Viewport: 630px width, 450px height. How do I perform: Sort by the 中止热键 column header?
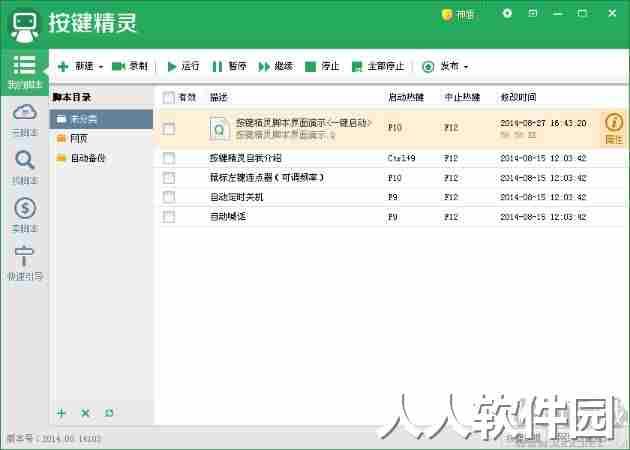(x=462, y=97)
